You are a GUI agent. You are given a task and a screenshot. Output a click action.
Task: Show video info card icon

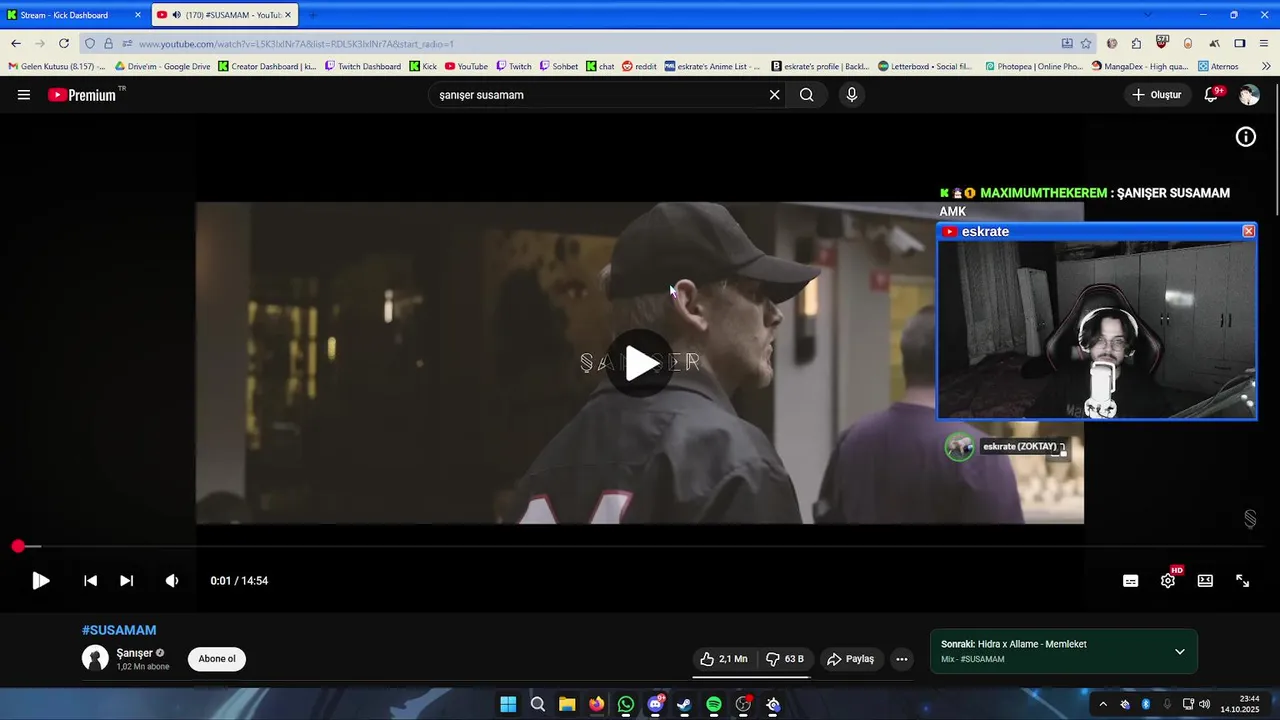1246,137
